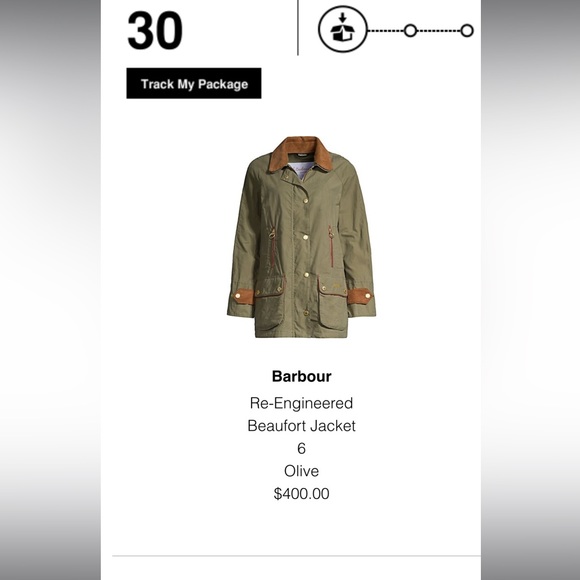Click the dotted segment before the last progress circle
The image size is (580, 580).
pos(439,30)
